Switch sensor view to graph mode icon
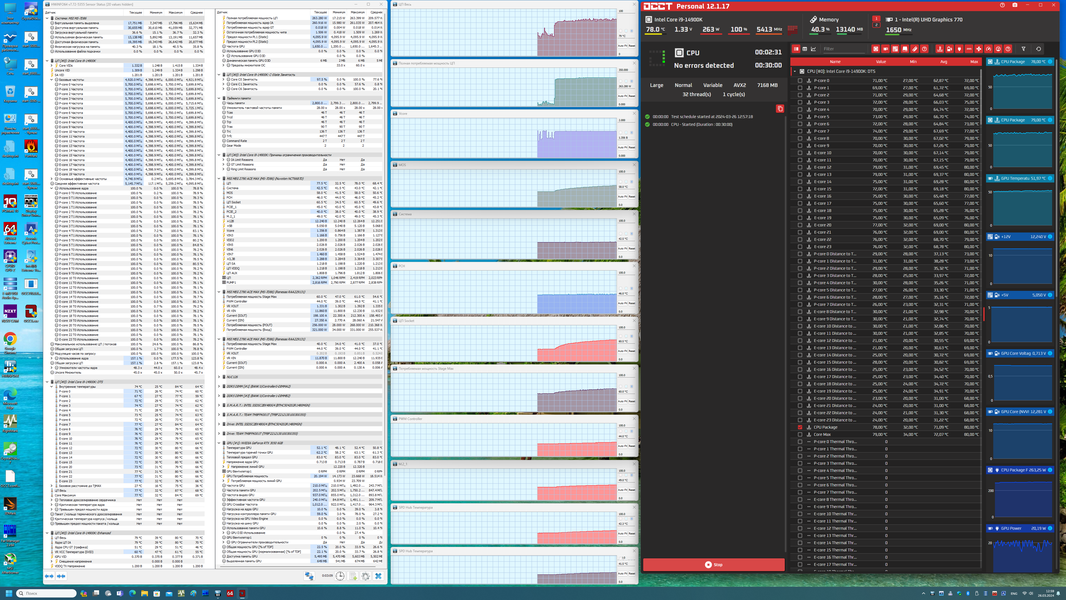Viewport: 1066px width, 600px height. point(813,49)
